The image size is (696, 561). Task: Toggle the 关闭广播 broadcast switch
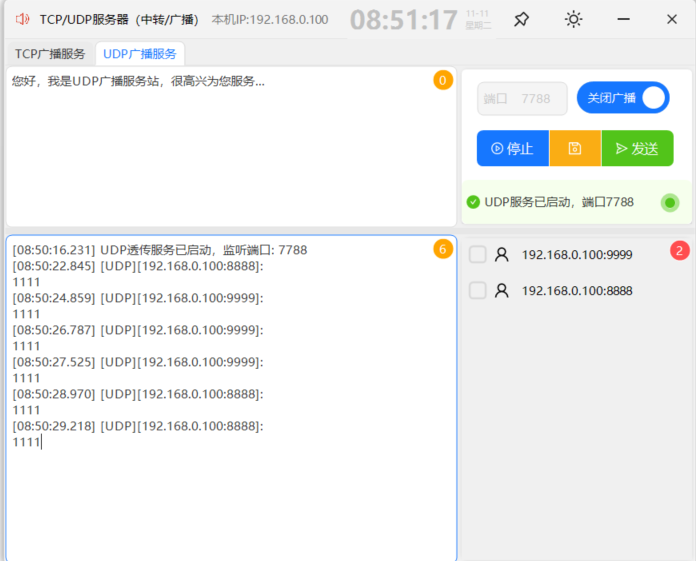coord(623,98)
